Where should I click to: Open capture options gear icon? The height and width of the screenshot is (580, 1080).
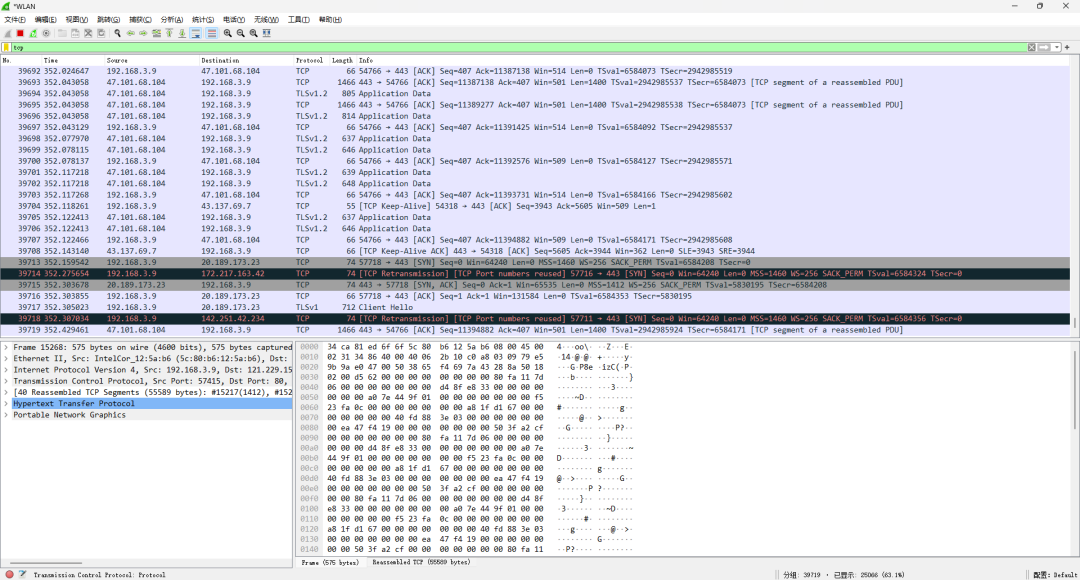46,33
